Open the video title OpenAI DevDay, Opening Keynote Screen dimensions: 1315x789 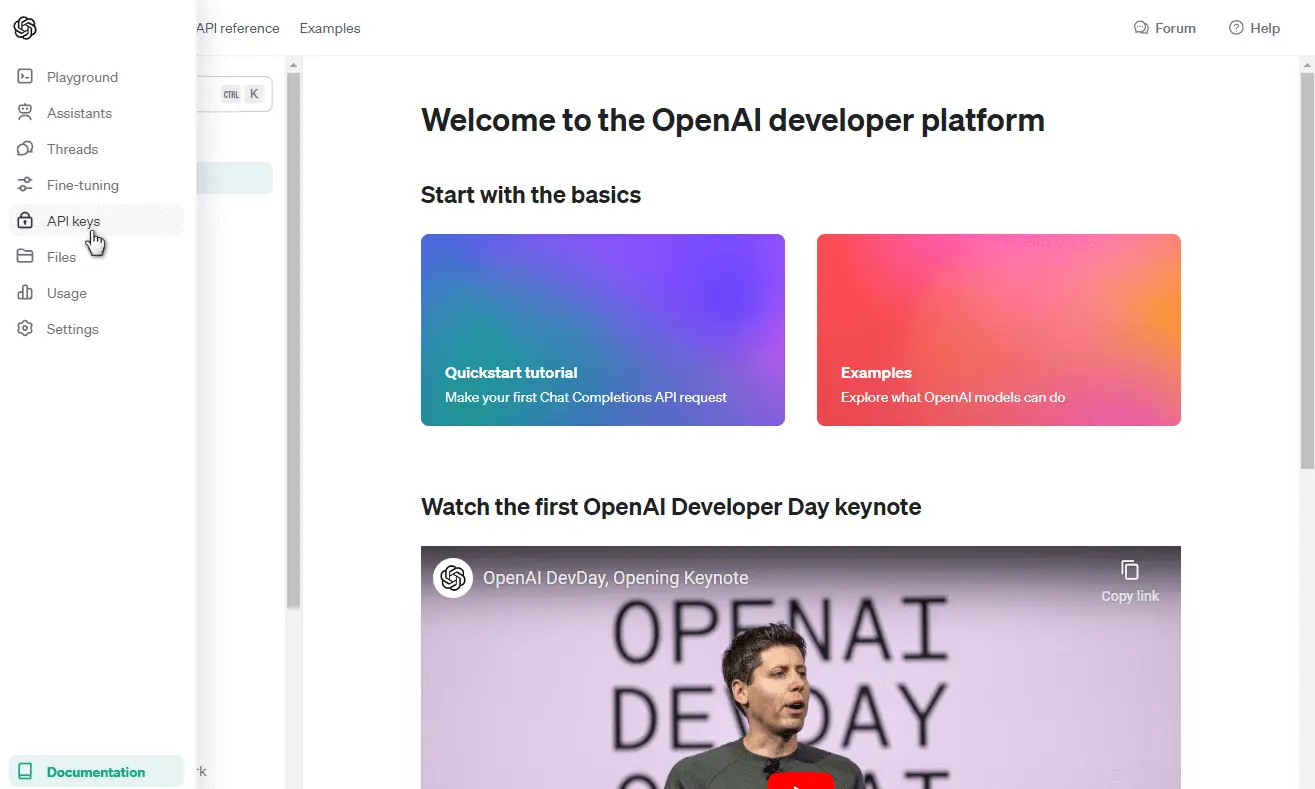point(615,578)
